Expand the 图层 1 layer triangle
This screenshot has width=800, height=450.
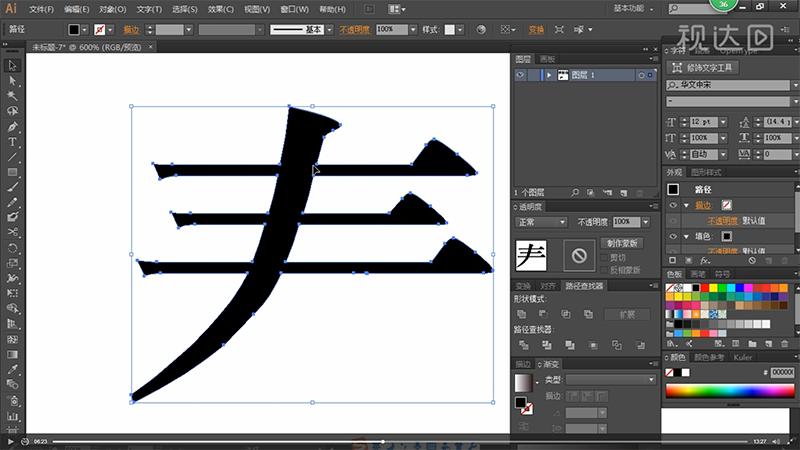pos(549,75)
